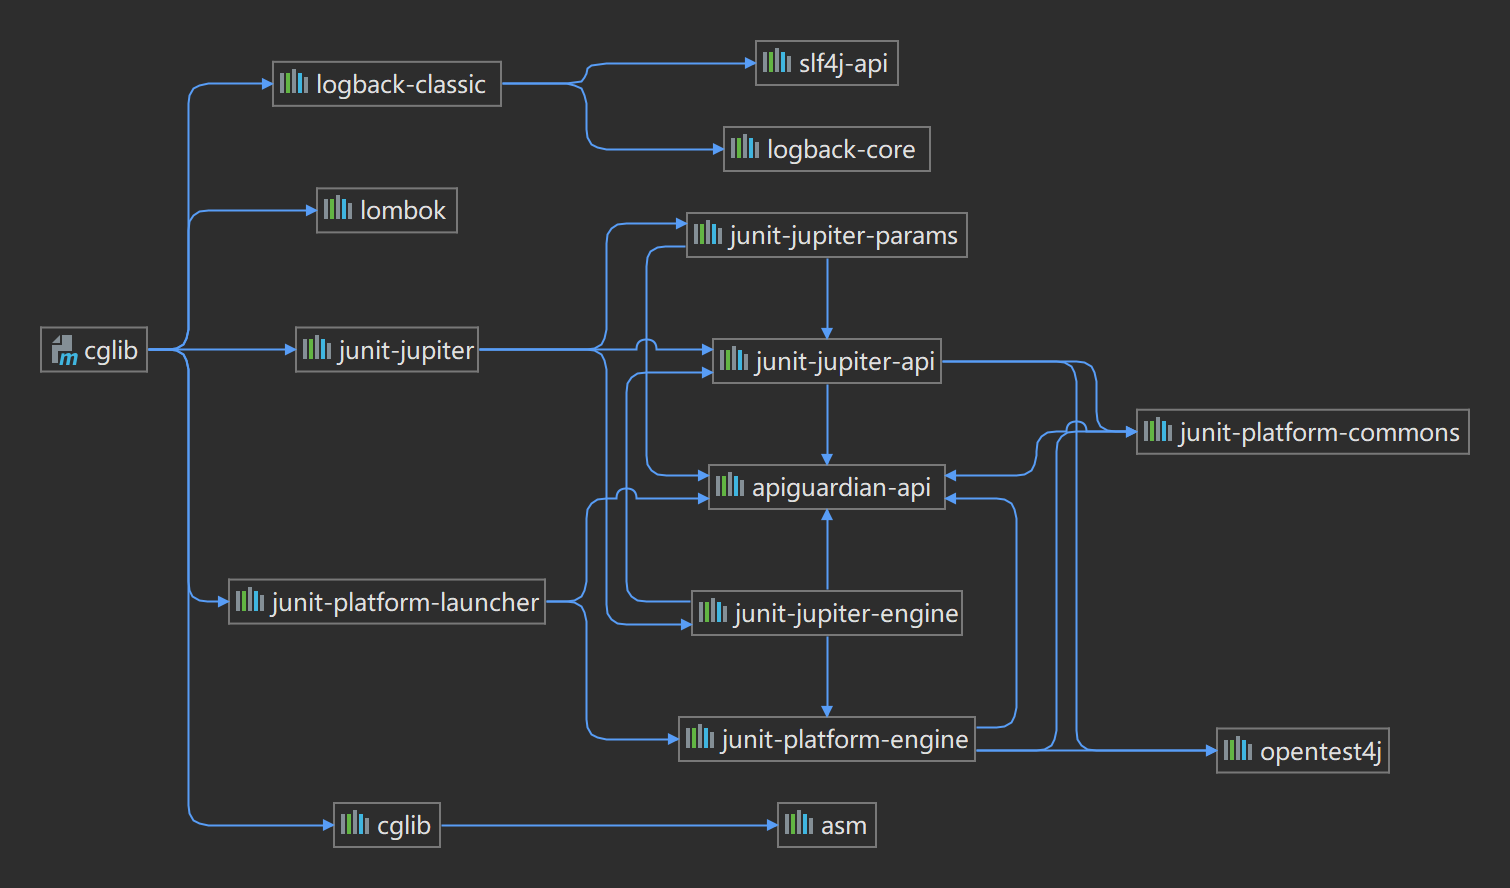Select the library icon beside logback-classic
The width and height of the screenshot is (1510, 888).
pos(292,84)
